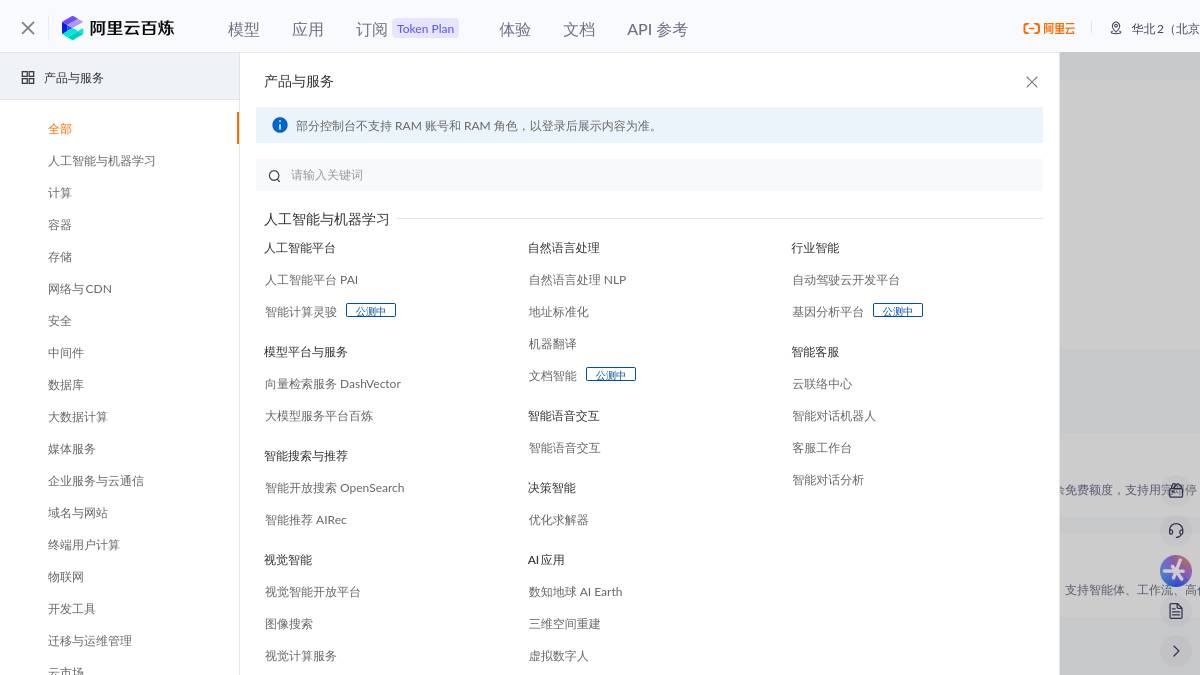Open 基因分析平台 link

coord(828,312)
